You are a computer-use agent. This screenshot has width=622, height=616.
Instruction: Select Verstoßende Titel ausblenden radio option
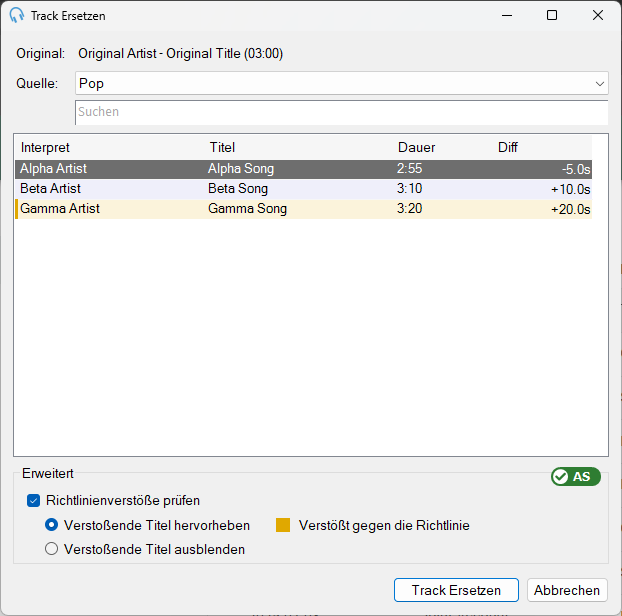click(52, 549)
